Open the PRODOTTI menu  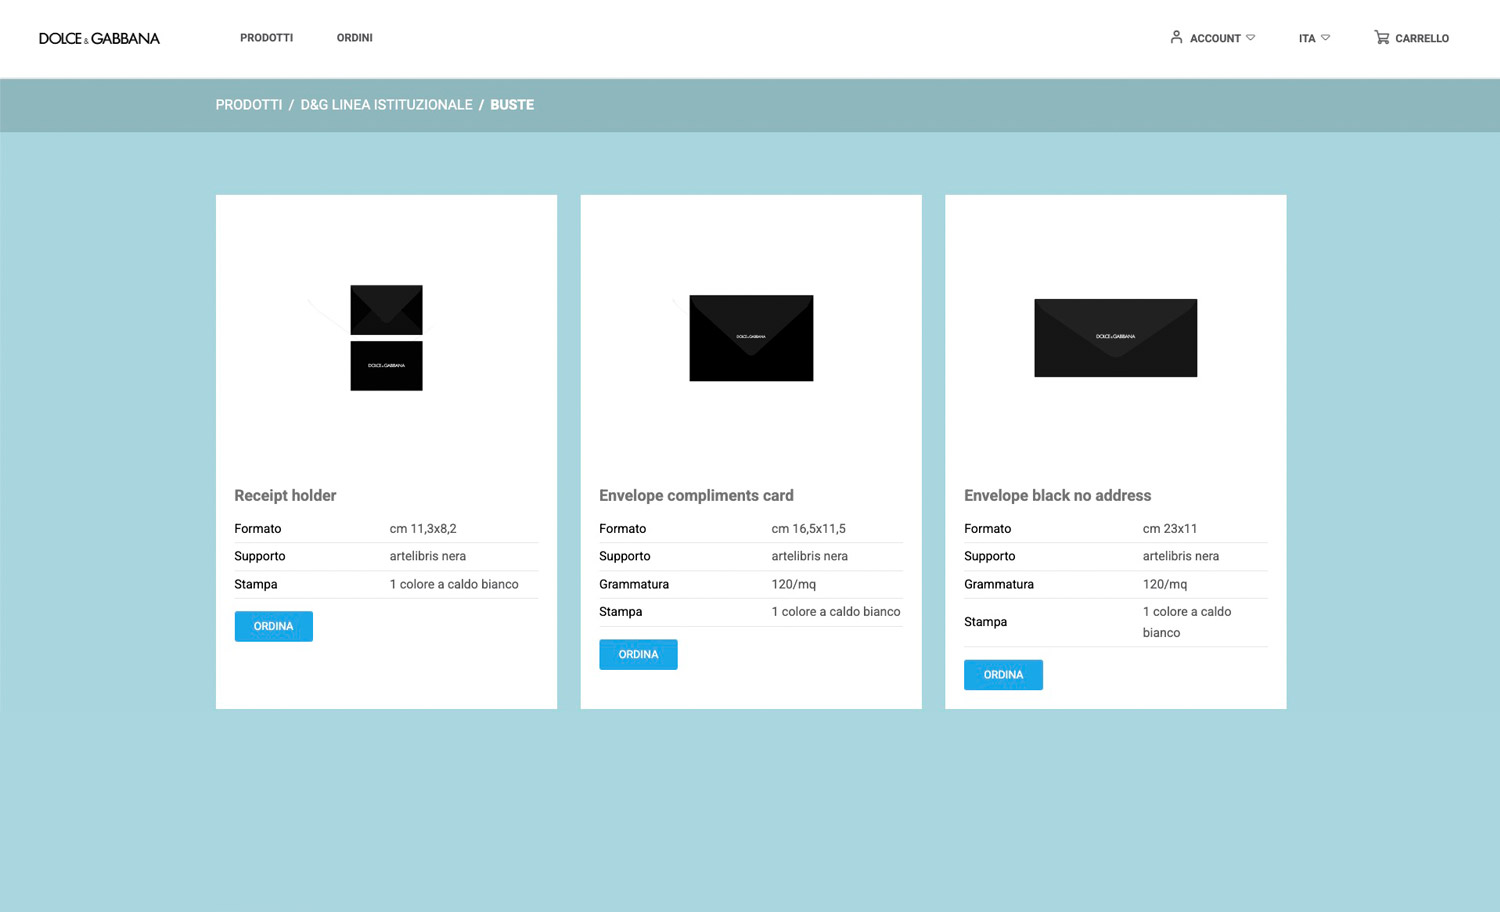[x=266, y=38]
